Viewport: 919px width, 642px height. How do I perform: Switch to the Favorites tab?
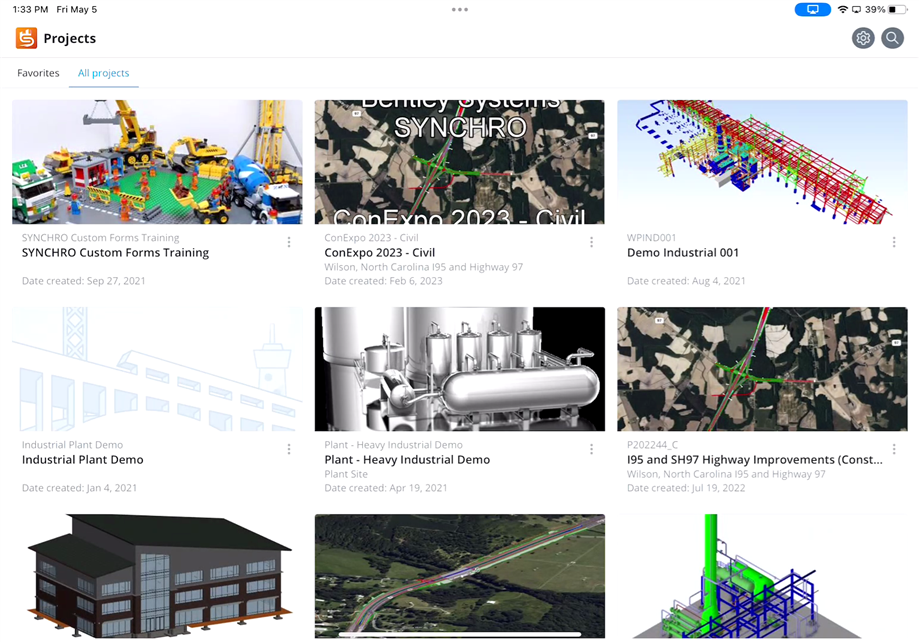pos(38,73)
